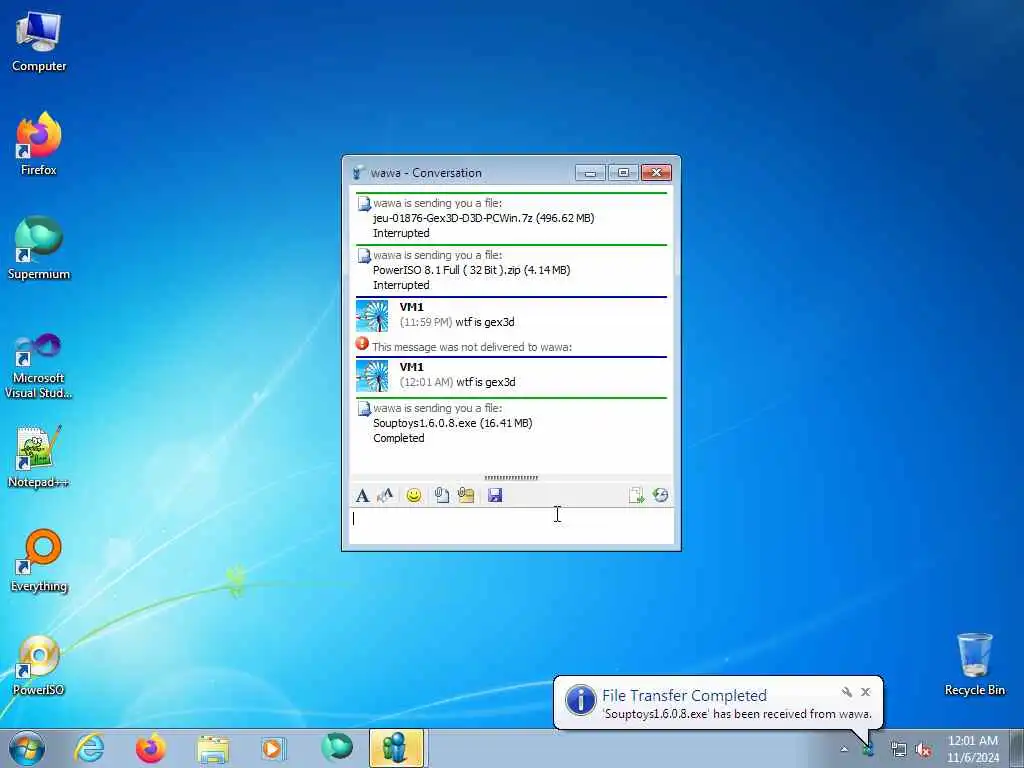Close the wawa Conversation window
Viewport: 1024px width, 768px height.
pyautogui.click(x=656, y=173)
